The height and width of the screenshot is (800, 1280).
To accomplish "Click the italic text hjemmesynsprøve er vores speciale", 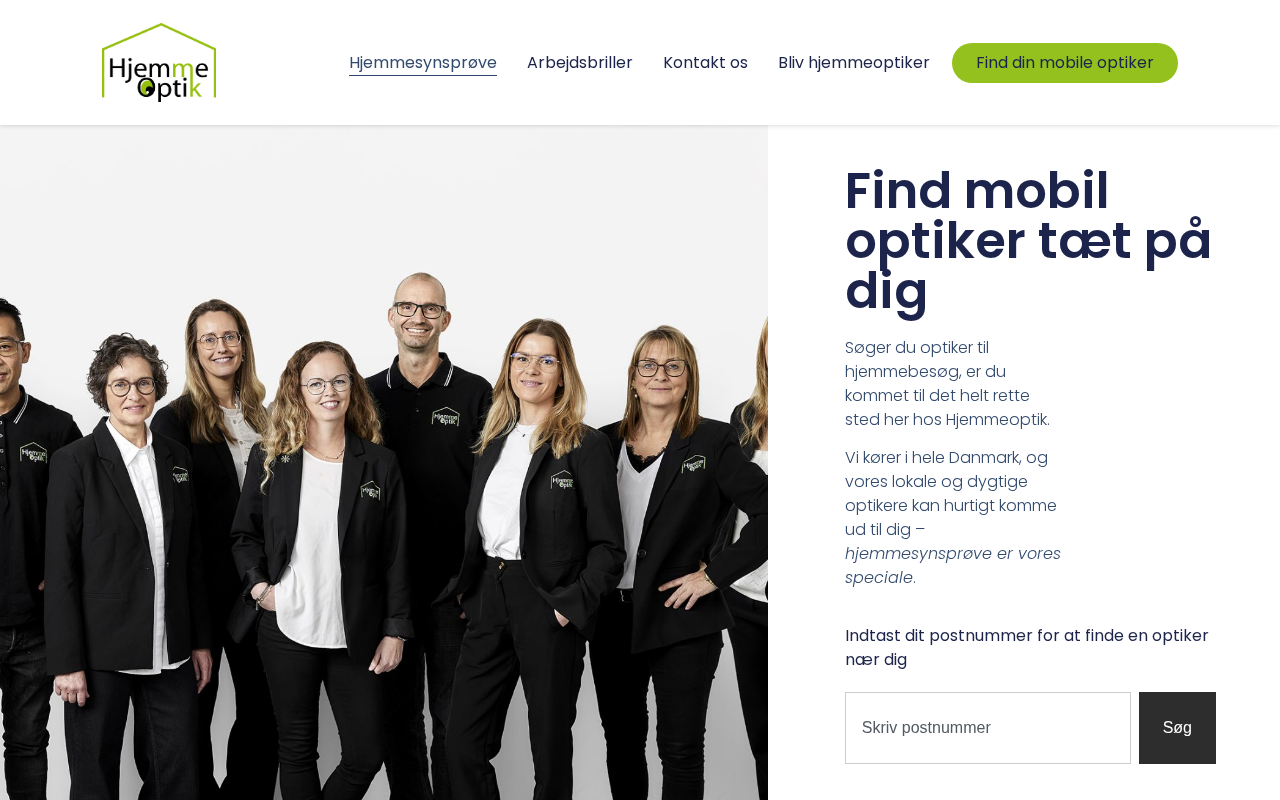I will click(x=953, y=566).
